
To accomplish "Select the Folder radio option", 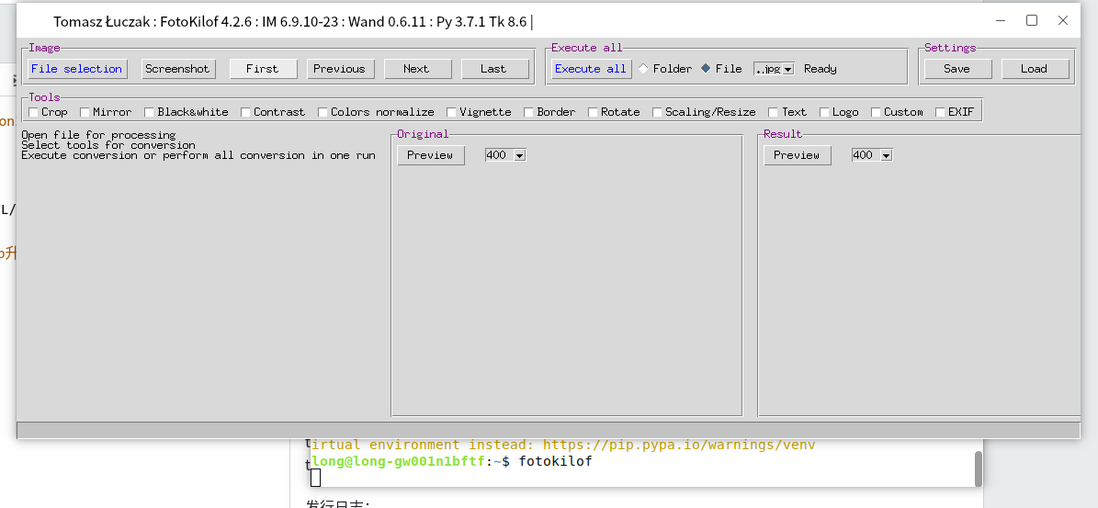I will coord(665,69).
